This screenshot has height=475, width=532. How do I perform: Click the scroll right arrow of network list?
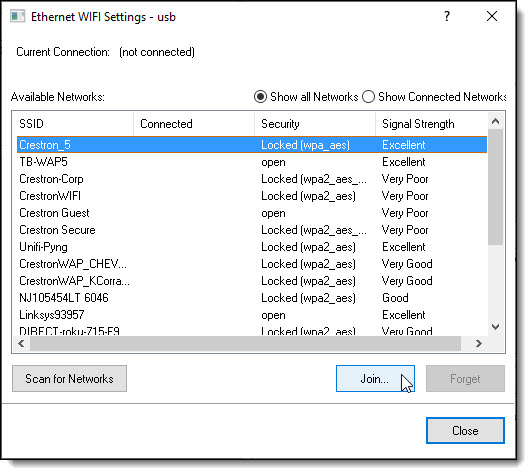click(x=479, y=344)
